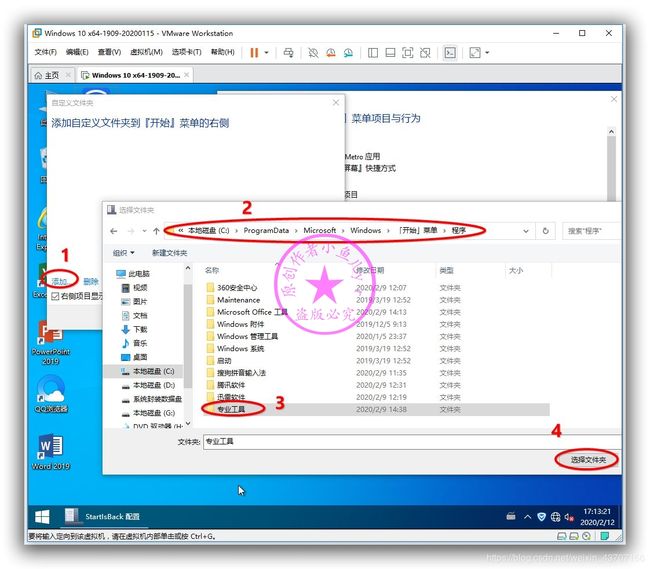
Task: Click Windows in the address path
Action: point(365,230)
